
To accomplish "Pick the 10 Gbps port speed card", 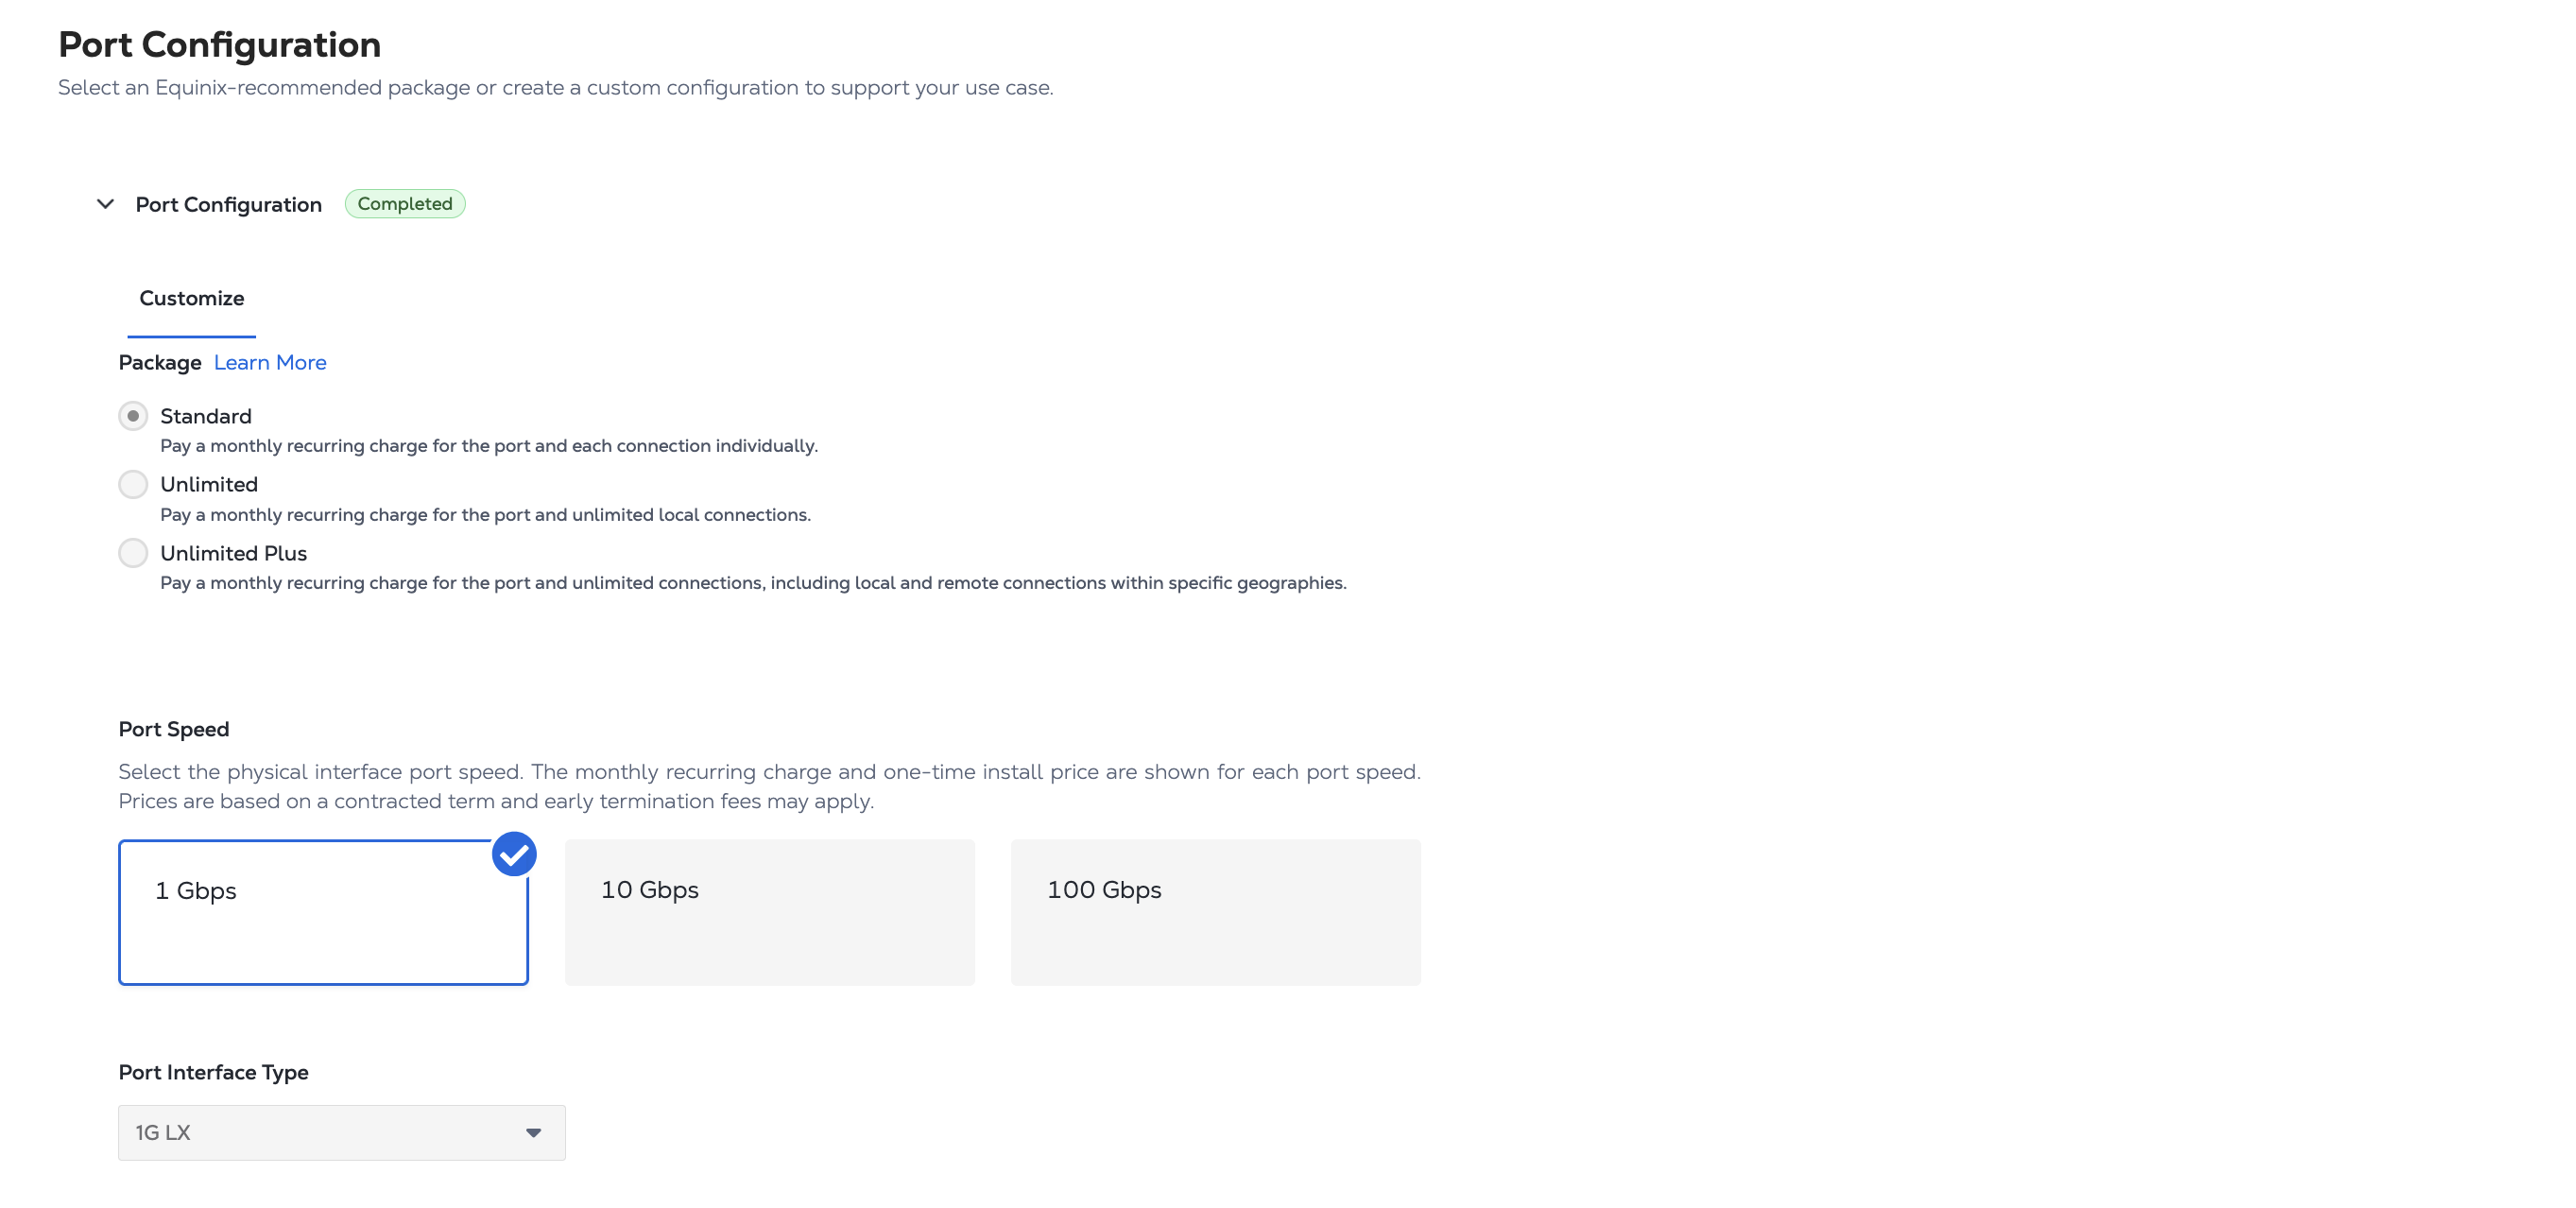I will coord(769,912).
